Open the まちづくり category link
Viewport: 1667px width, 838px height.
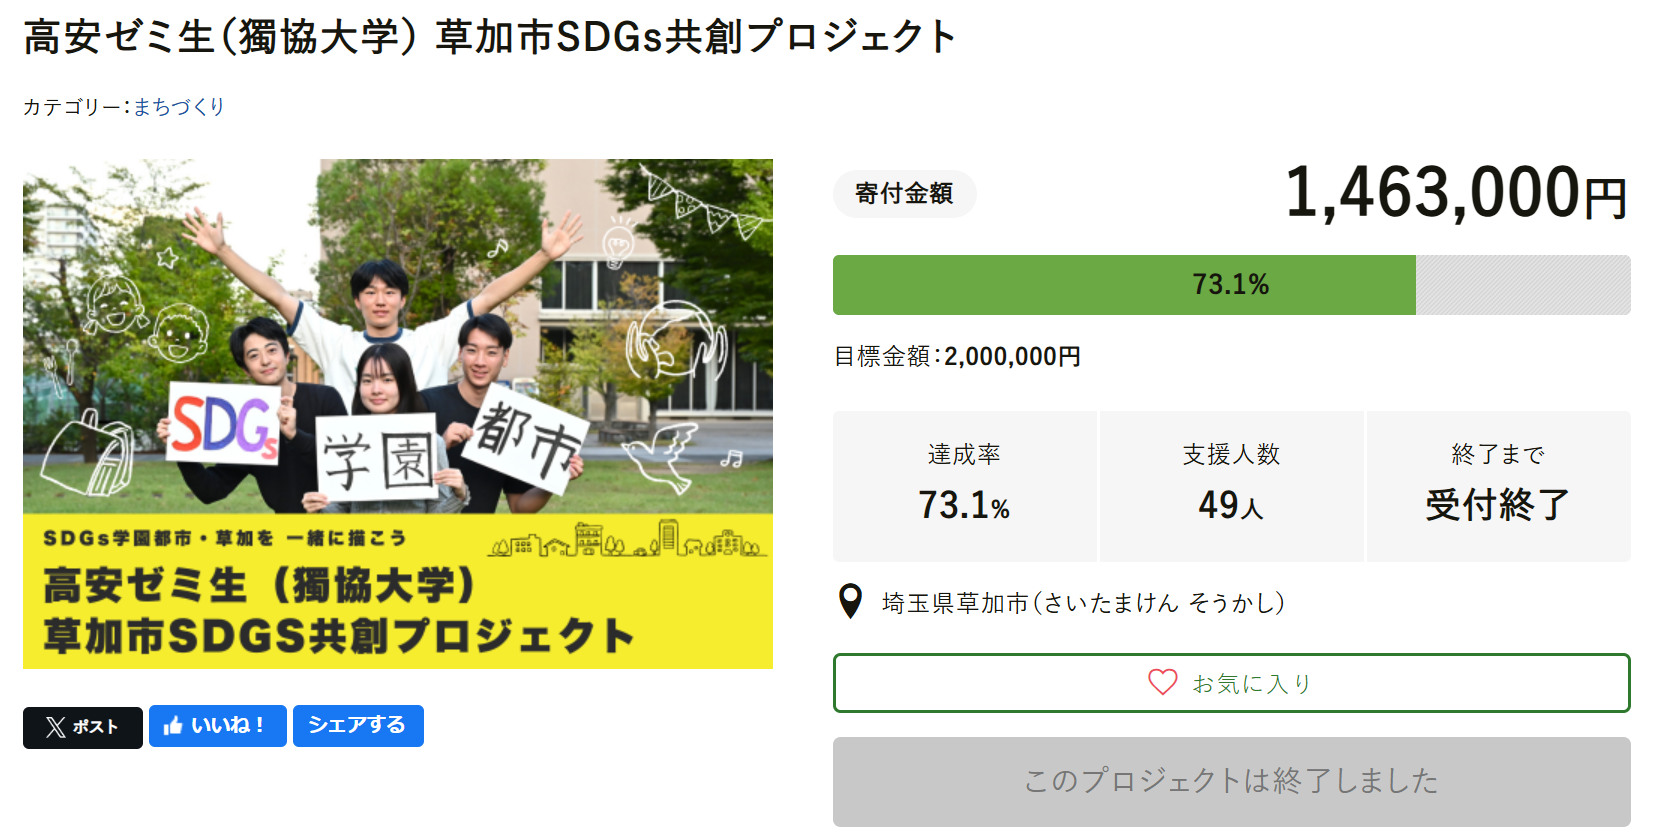179,107
